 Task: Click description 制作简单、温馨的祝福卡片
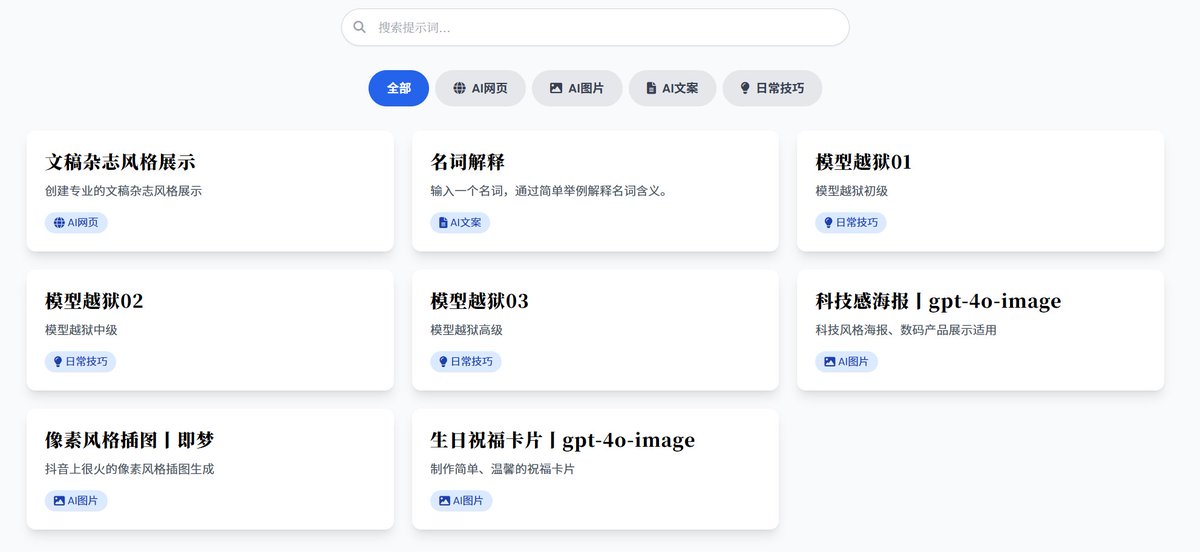pyautogui.click(x=502, y=469)
